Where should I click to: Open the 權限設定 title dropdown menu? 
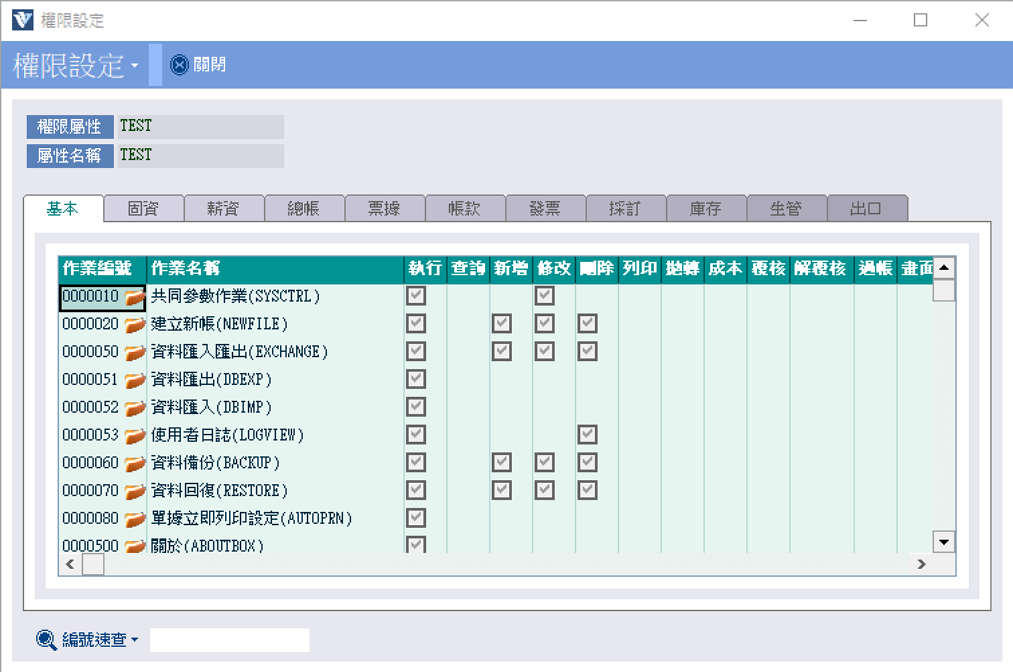(134, 67)
